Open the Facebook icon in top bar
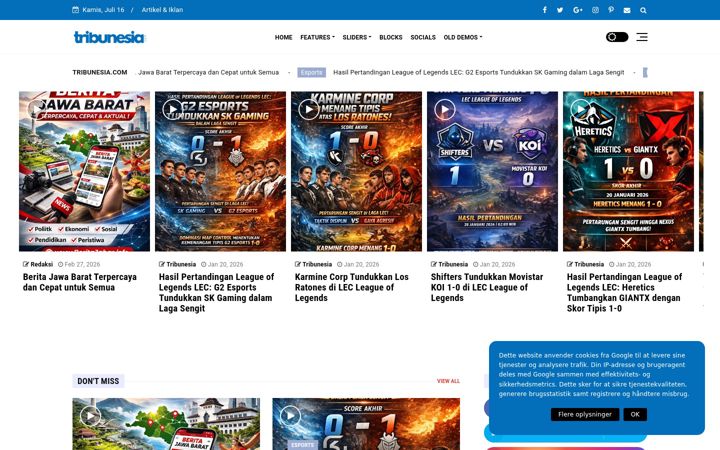The image size is (720, 450). click(545, 10)
